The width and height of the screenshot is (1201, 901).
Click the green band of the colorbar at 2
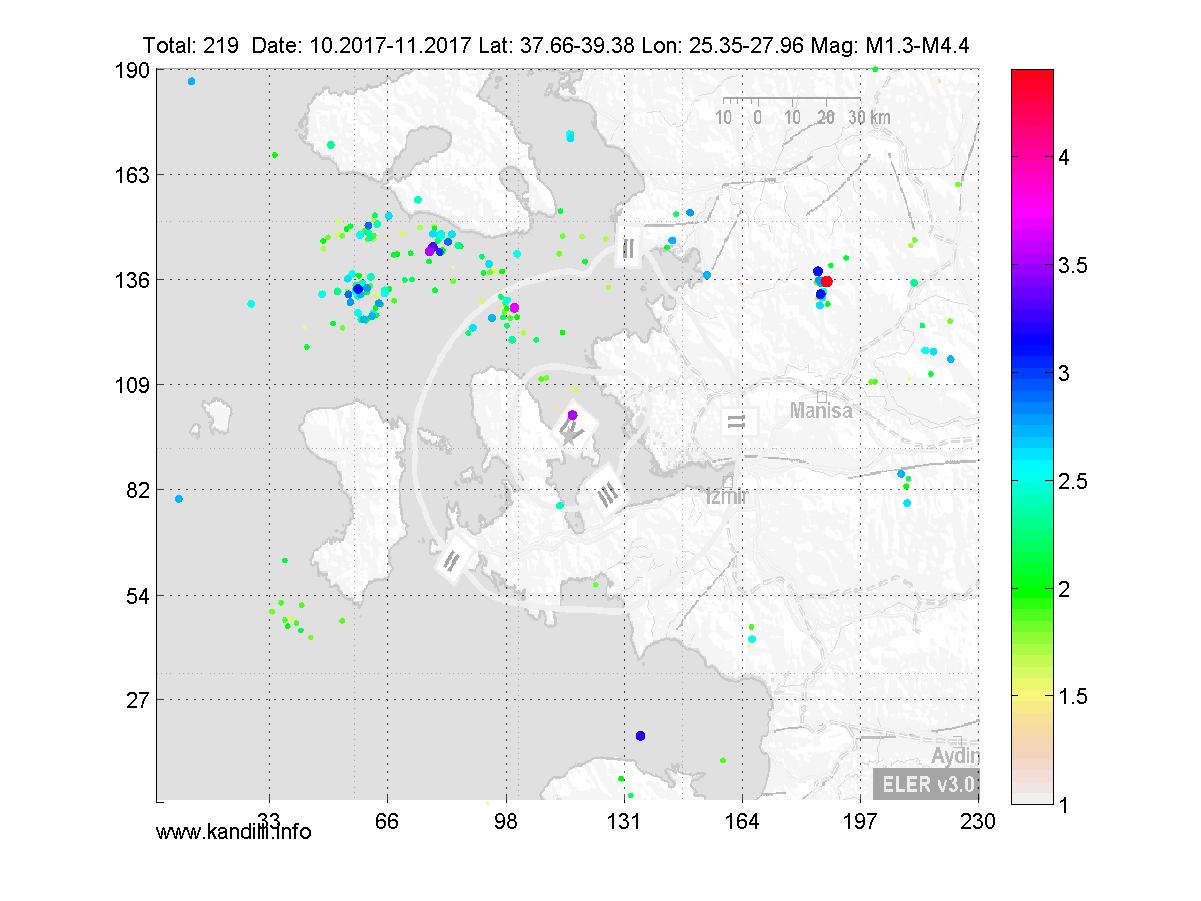(x=1033, y=588)
